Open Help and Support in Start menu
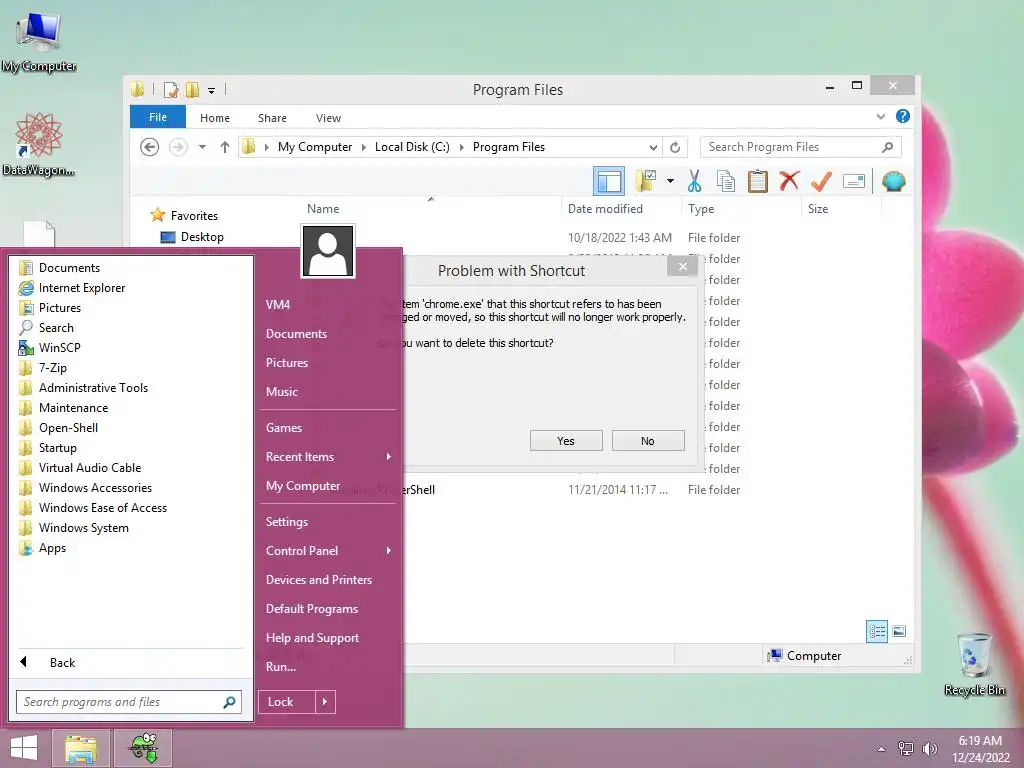 (x=312, y=638)
